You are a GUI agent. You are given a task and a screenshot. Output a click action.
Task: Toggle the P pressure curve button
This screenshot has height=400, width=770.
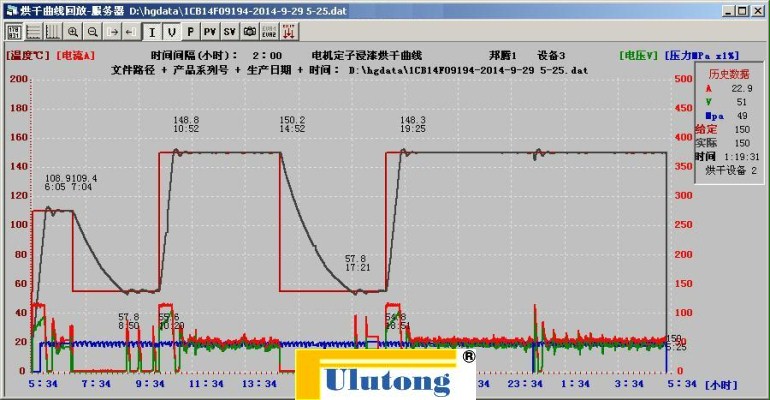point(190,32)
